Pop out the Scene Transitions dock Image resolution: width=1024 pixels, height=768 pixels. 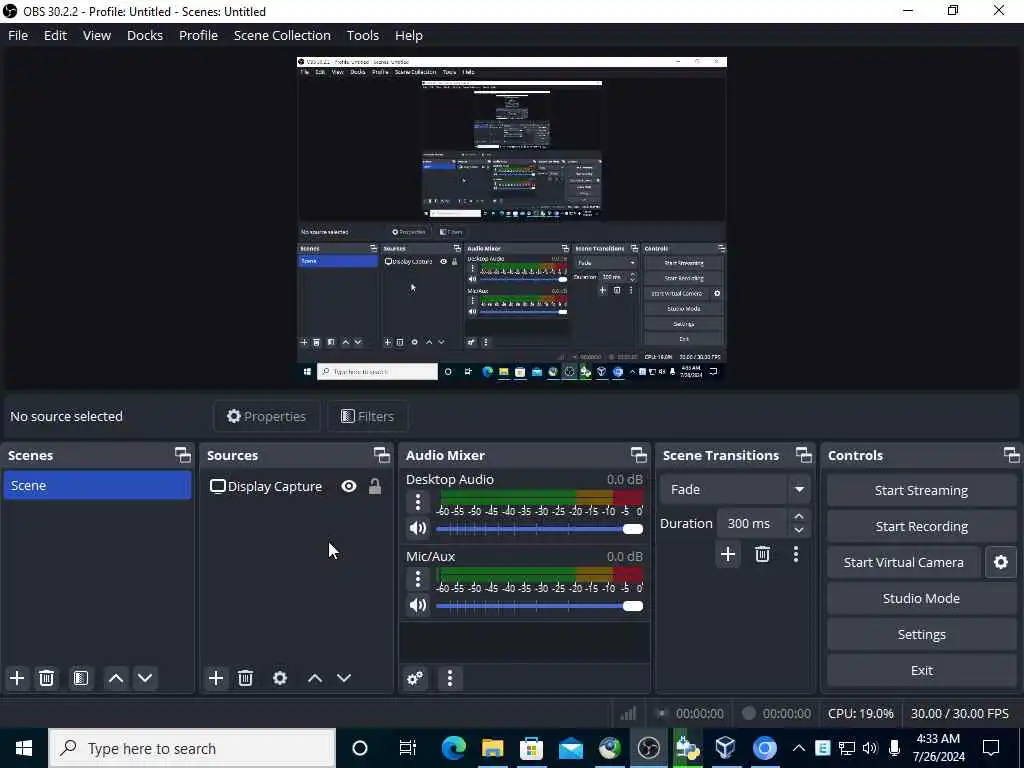pos(804,455)
